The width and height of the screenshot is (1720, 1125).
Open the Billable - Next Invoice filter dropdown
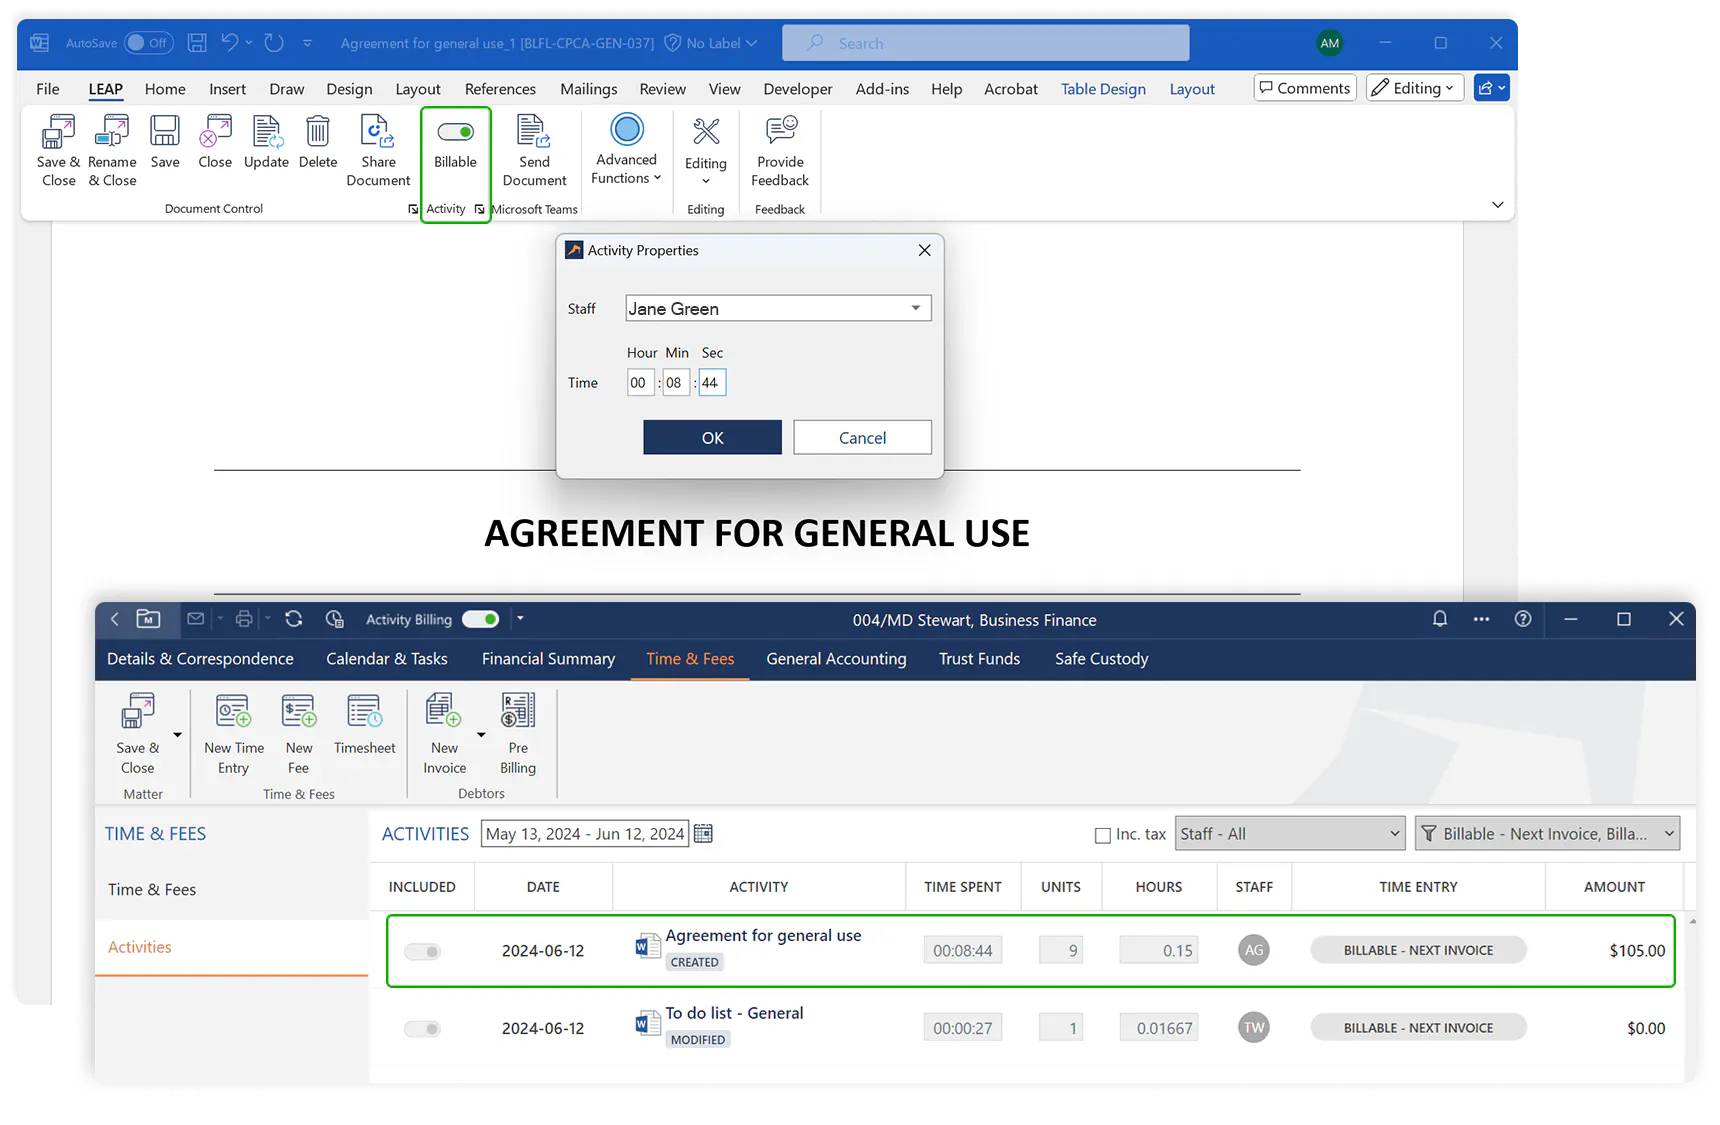point(1547,834)
